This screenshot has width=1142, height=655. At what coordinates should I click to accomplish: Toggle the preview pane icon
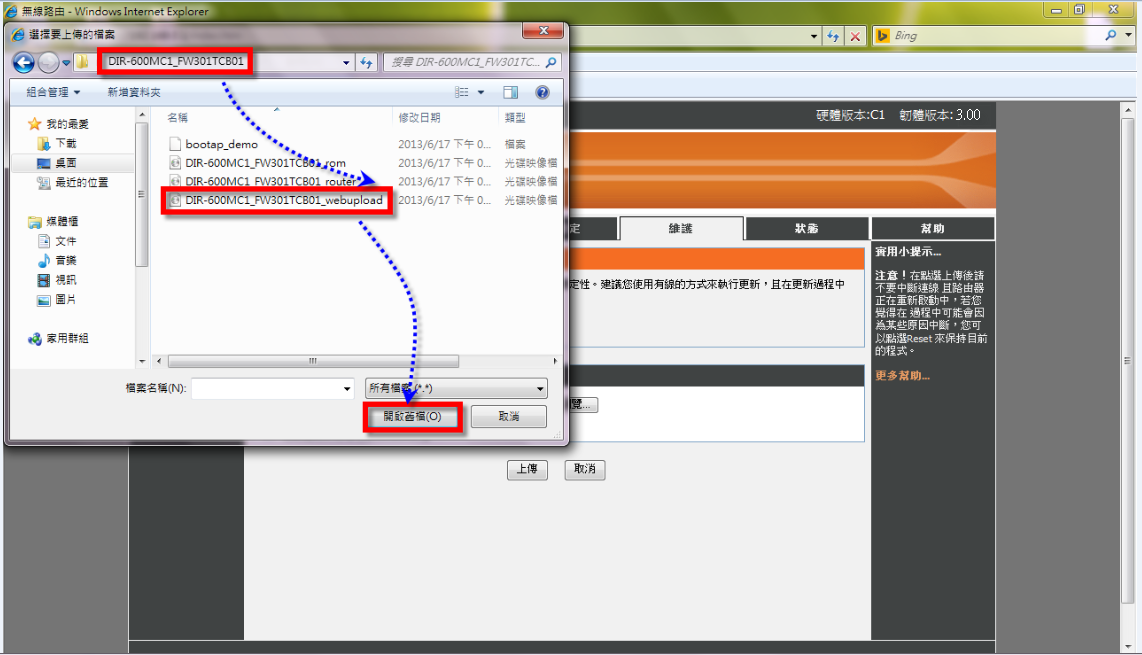(511, 92)
